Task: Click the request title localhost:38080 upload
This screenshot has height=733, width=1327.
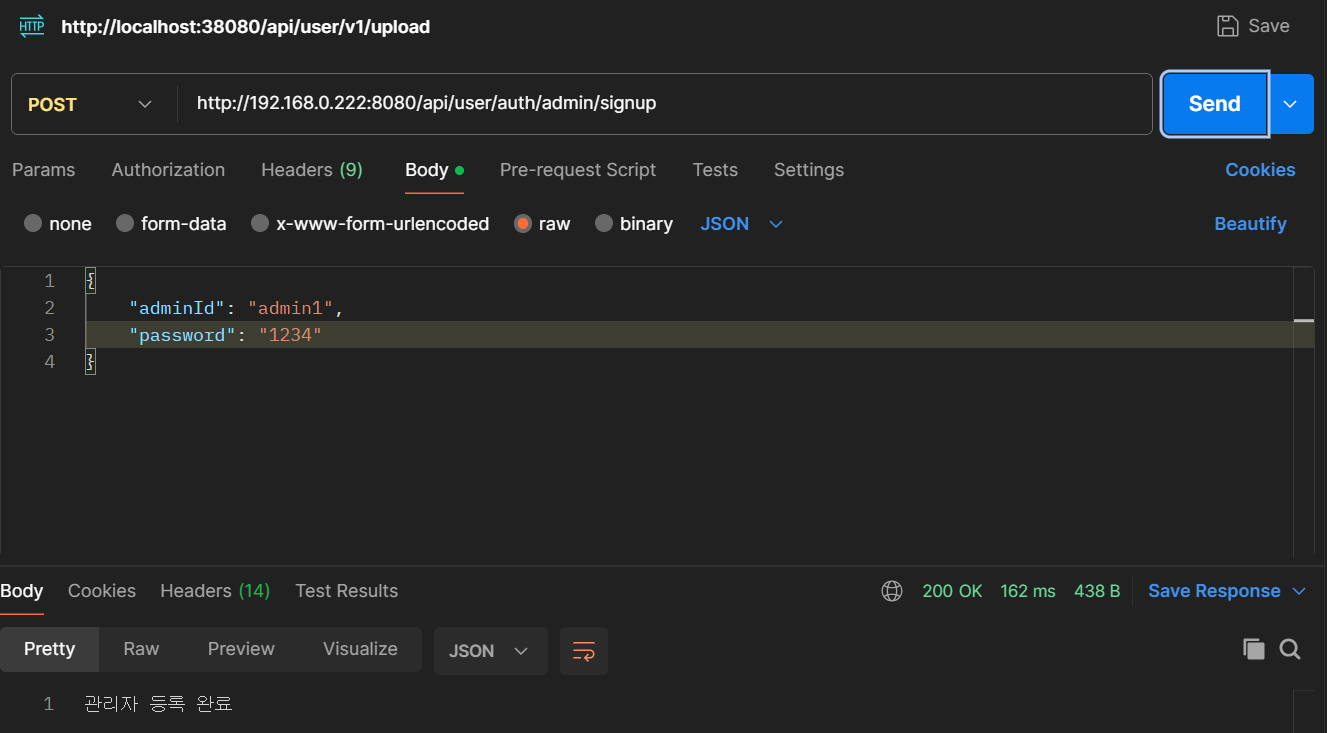Action: point(246,27)
